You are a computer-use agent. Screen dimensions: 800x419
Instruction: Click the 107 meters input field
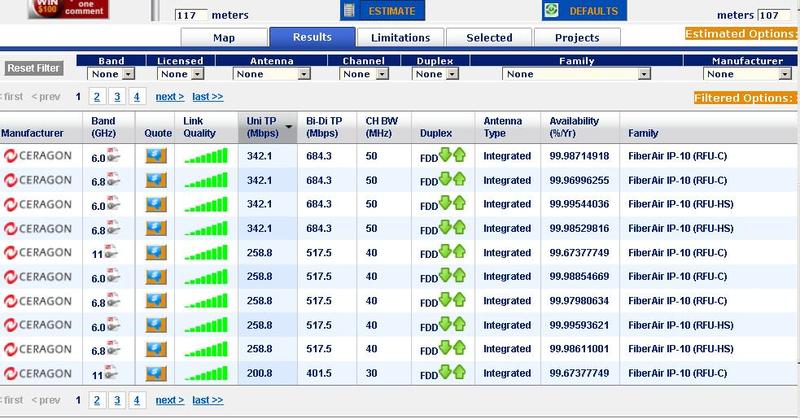(x=775, y=15)
